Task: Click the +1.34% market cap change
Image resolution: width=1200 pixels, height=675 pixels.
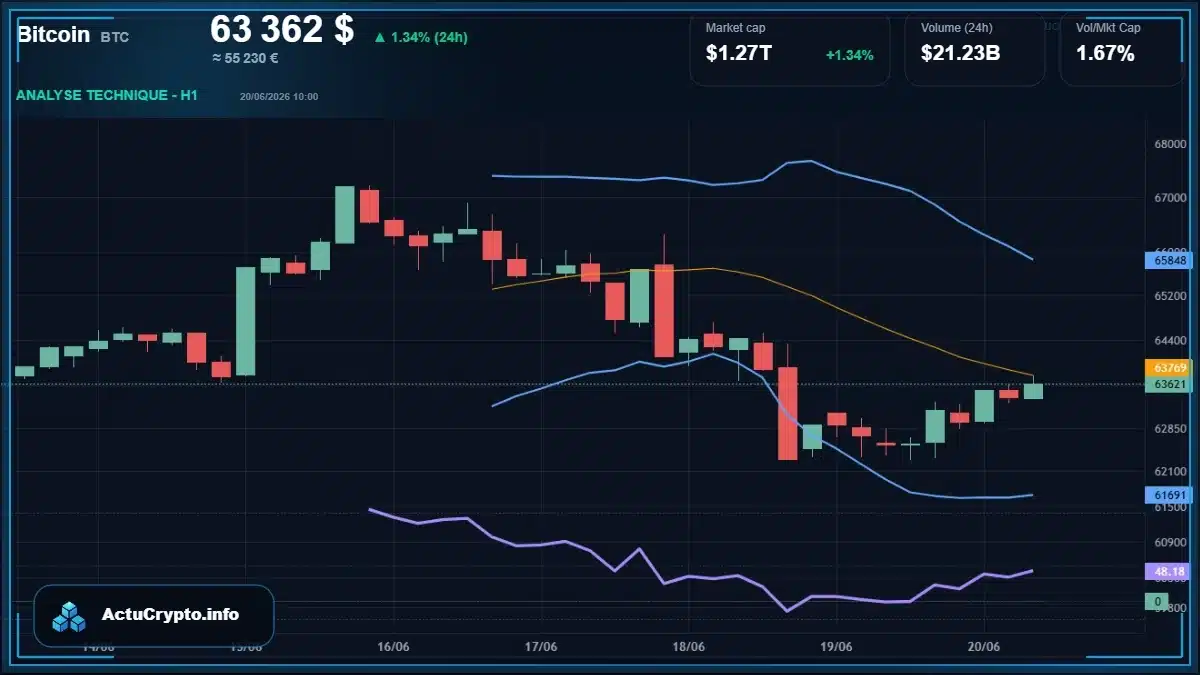Action: tap(849, 55)
